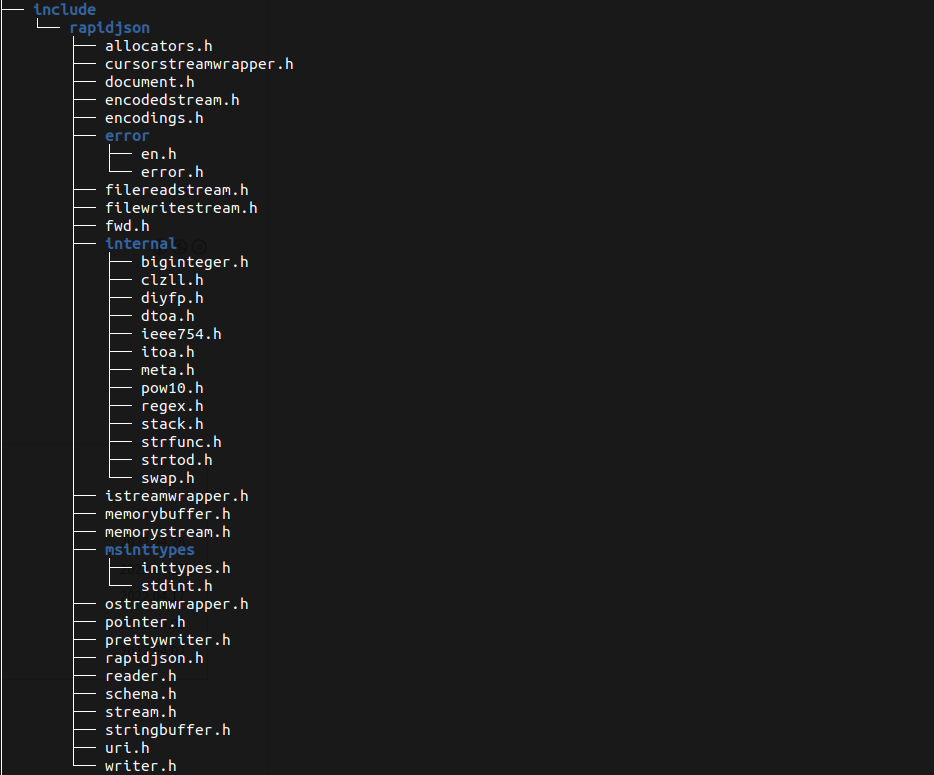
Task: Select en.h under error folder
Action: pyautogui.click(x=158, y=154)
